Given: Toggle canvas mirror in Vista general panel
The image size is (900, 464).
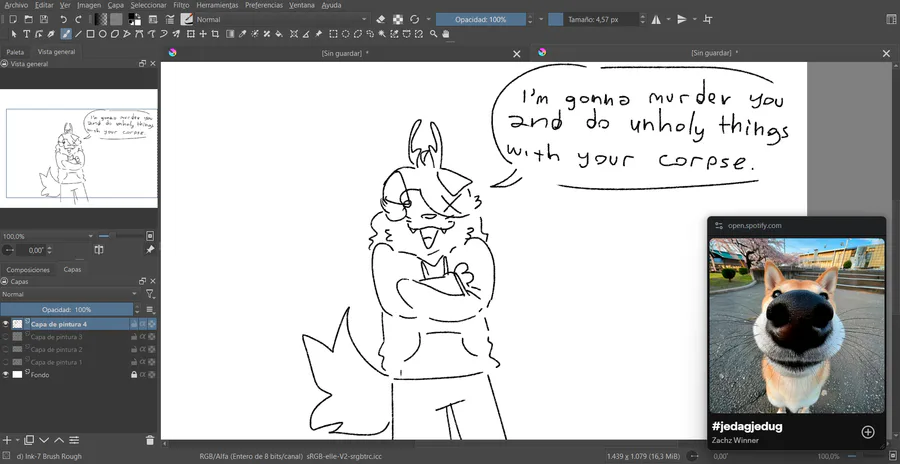Looking at the screenshot, I should pos(99,250).
